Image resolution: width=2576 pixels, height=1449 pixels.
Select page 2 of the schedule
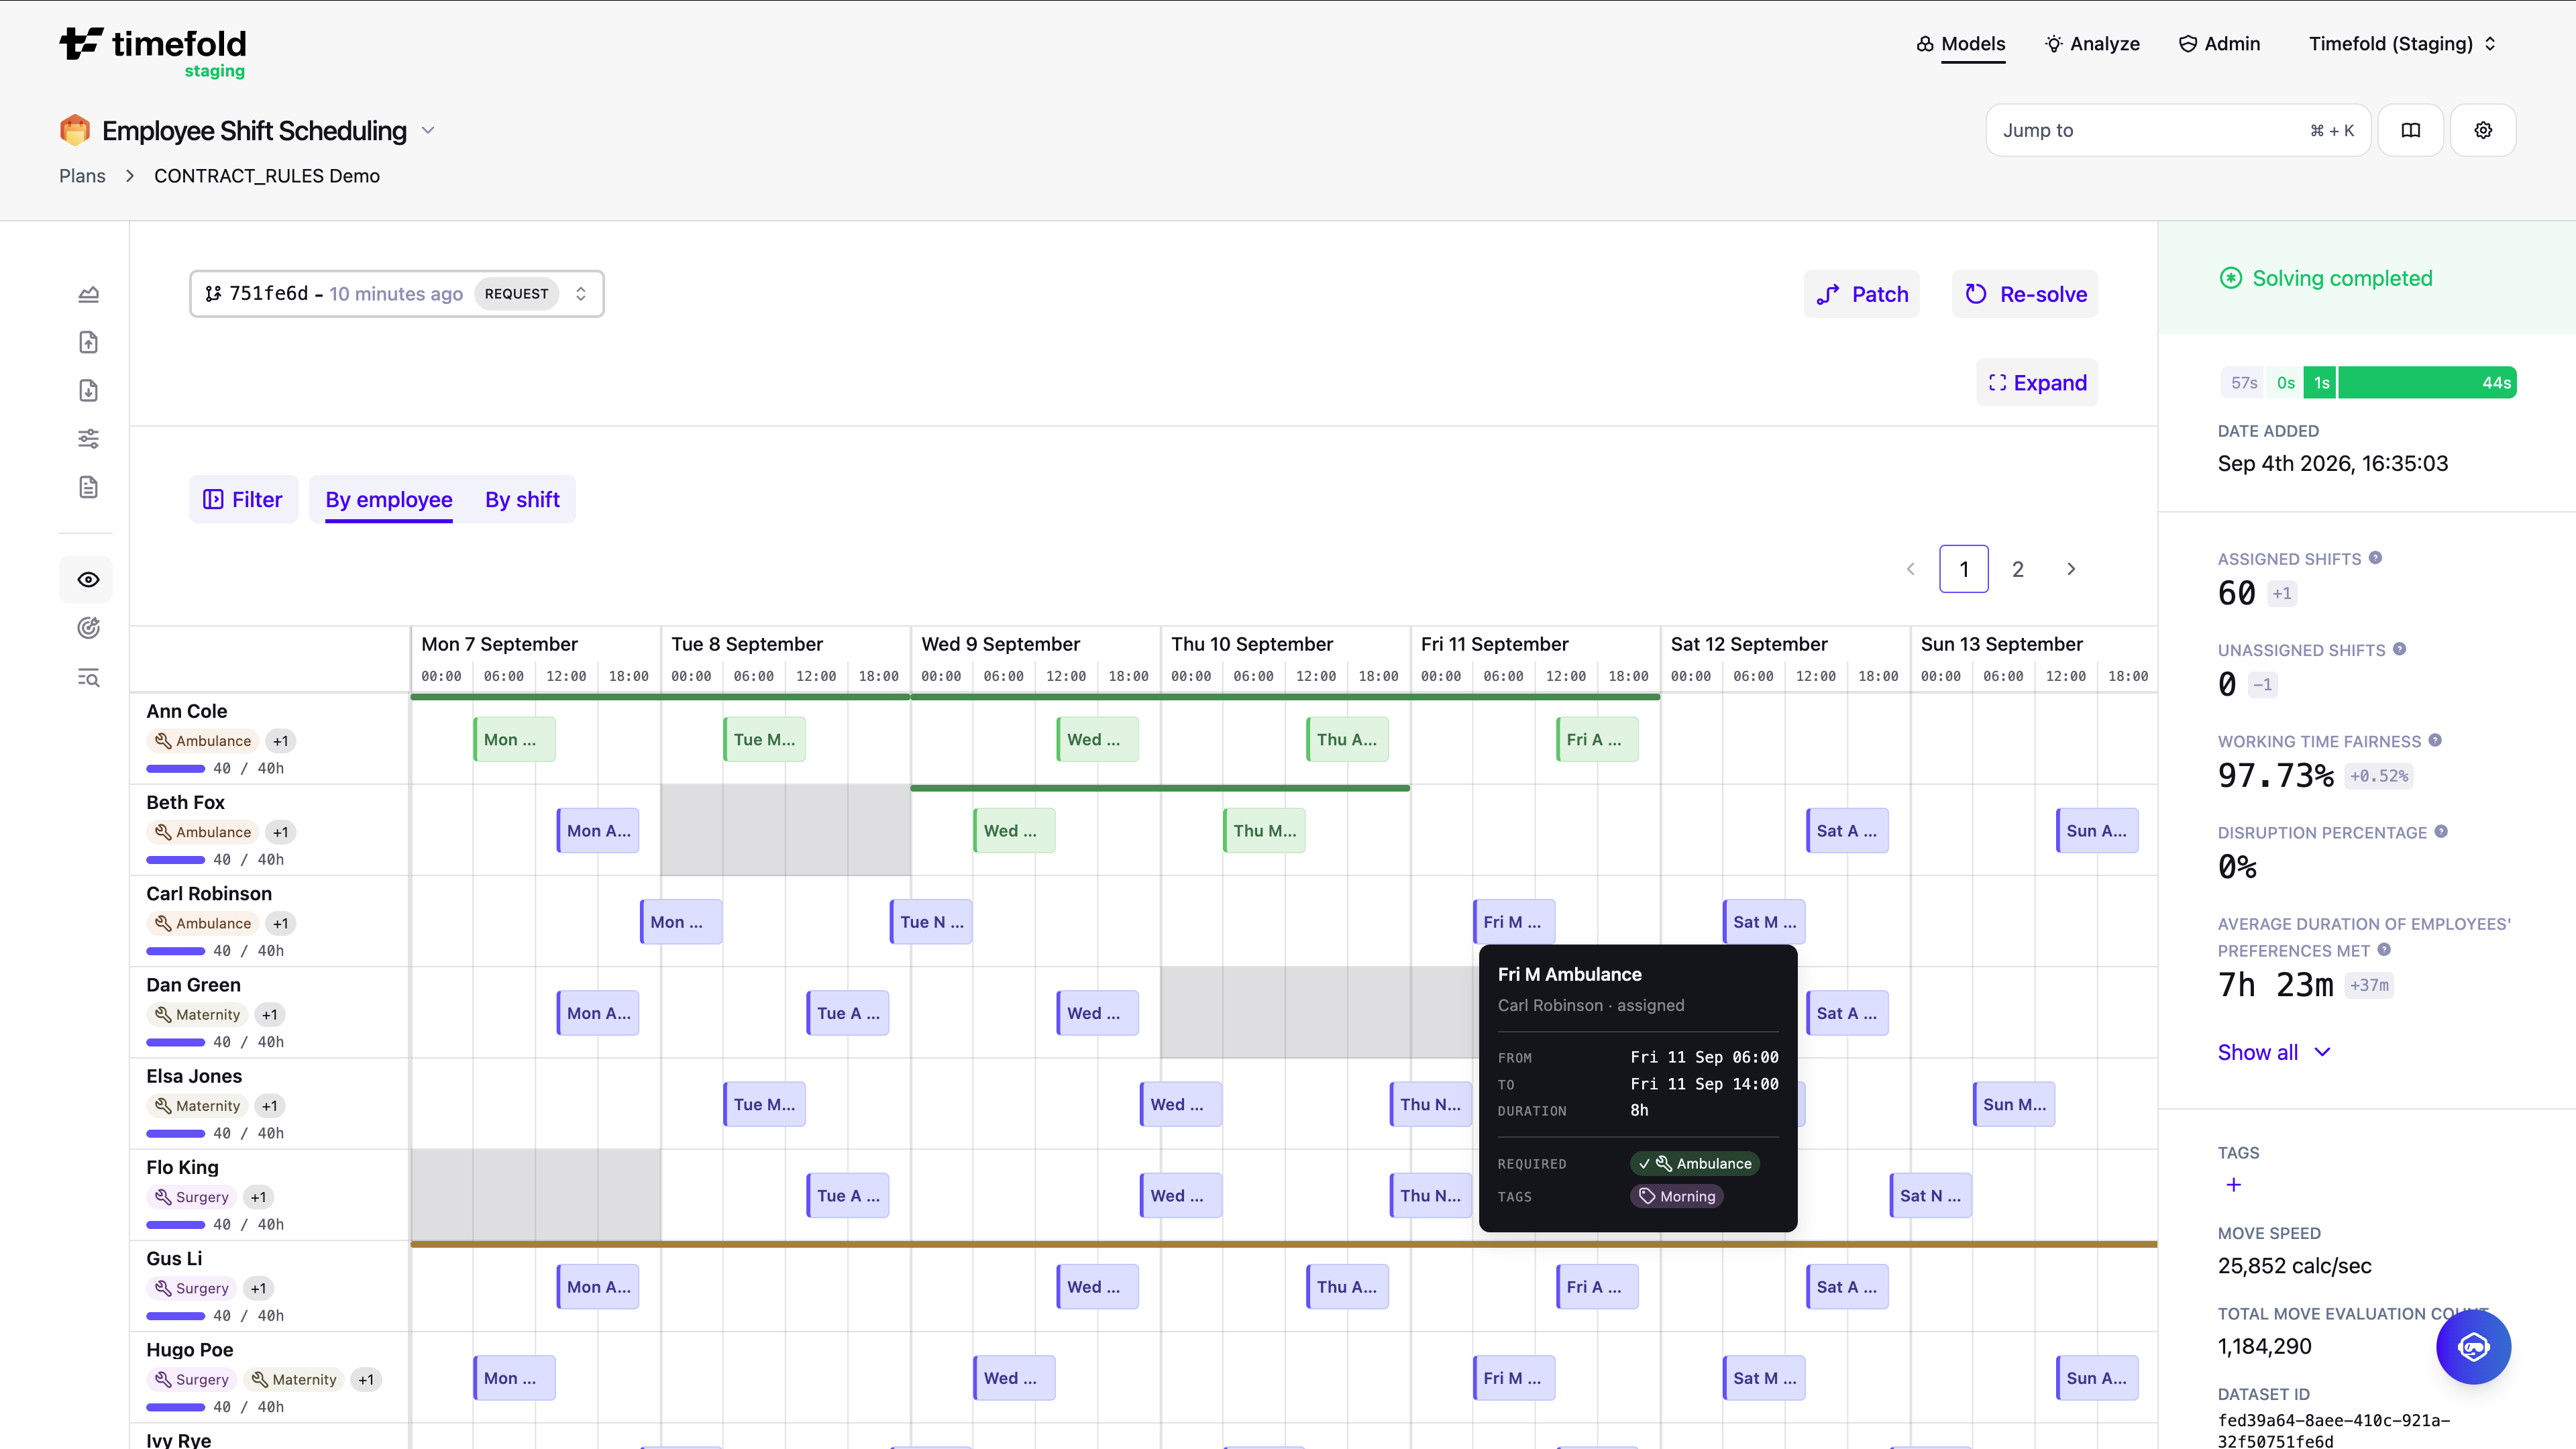pyautogui.click(x=2018, y=569)
